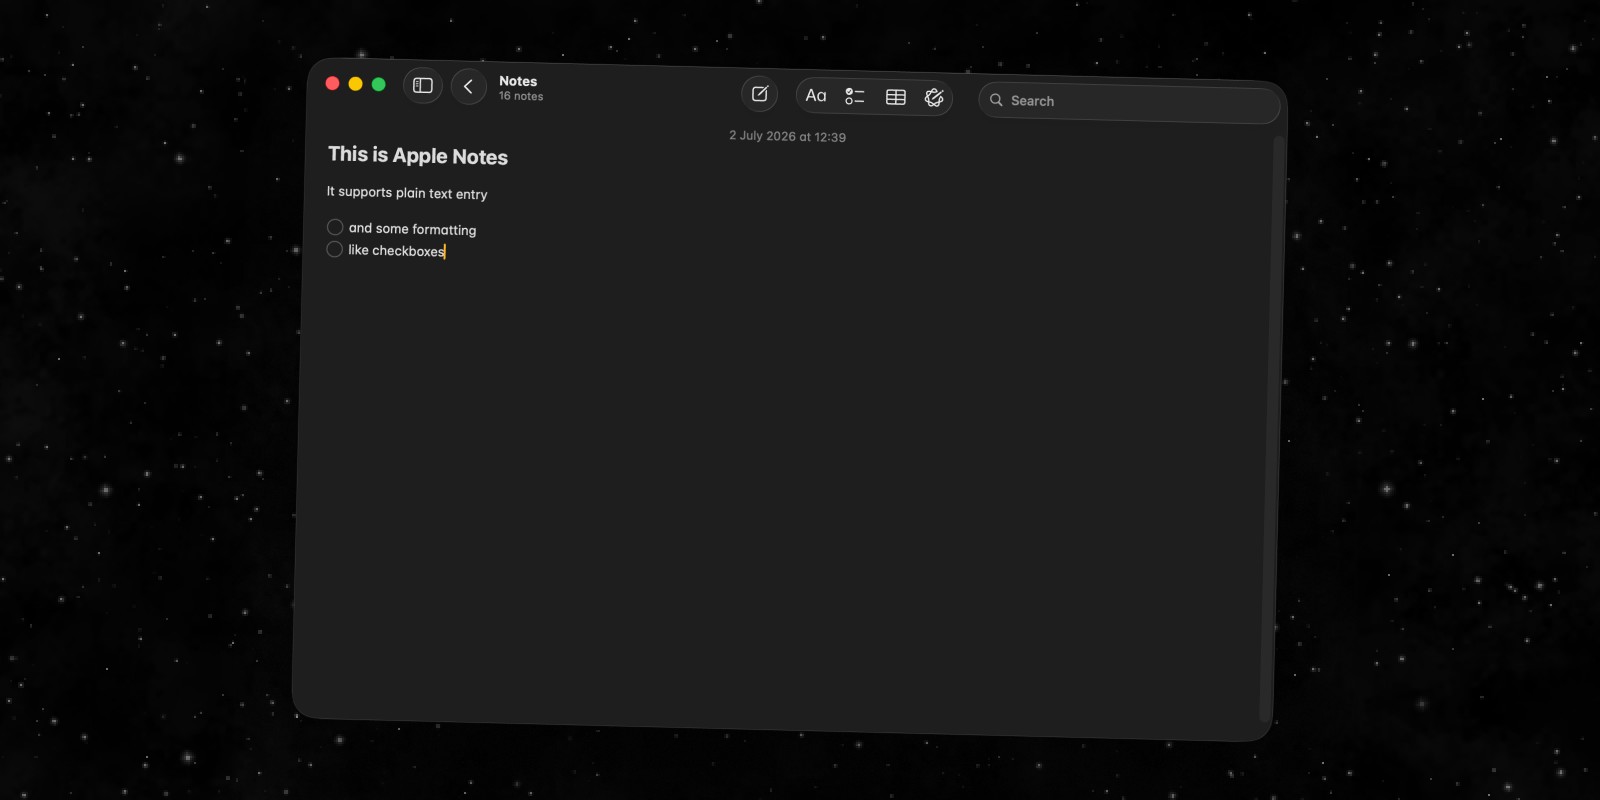Click the 'Notes' folder title
Screen dimensions: 1600x800
tap(518, 81)
